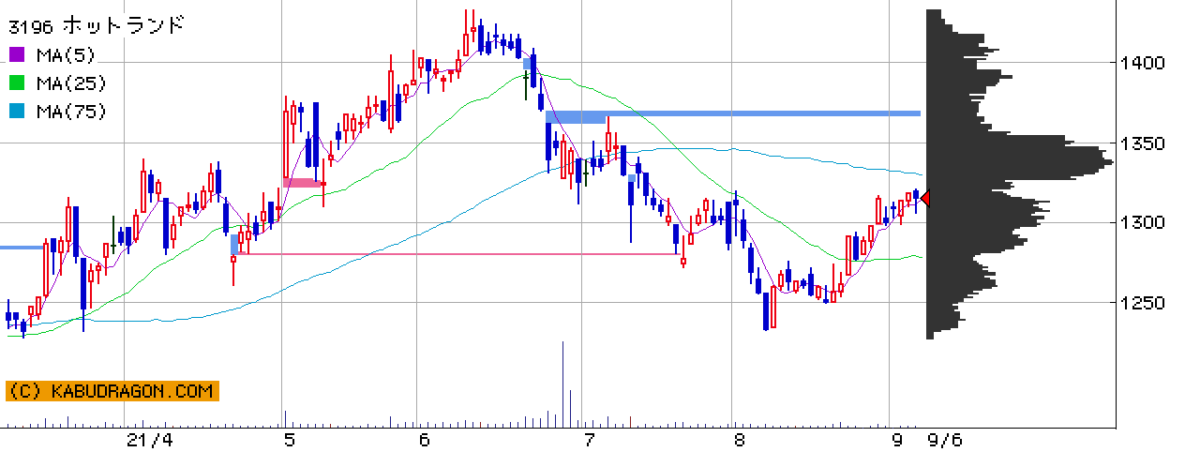Click the MA(25) legend label
1200x452 pixels.
[71, 82]
